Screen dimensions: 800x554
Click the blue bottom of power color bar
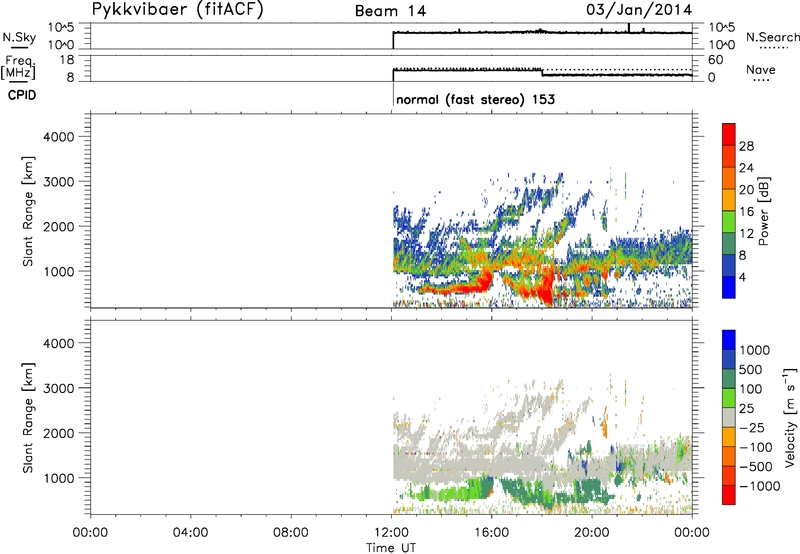[729, 287]
